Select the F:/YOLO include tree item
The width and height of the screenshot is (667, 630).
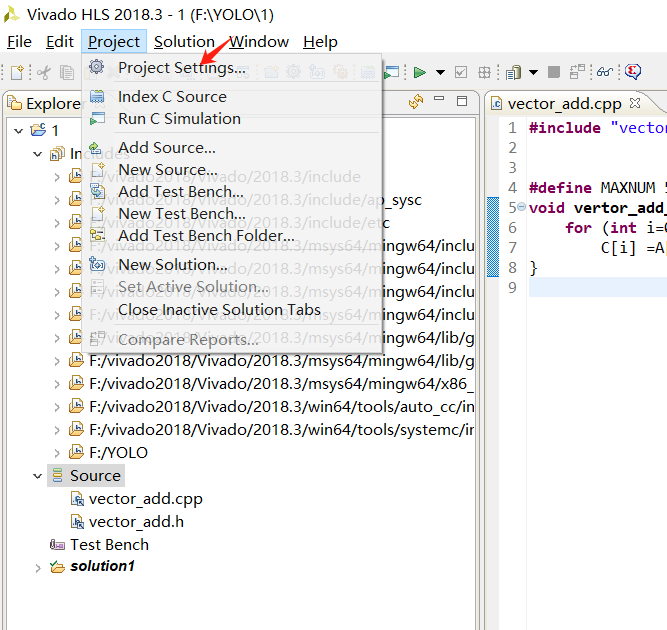pos(118,453)
